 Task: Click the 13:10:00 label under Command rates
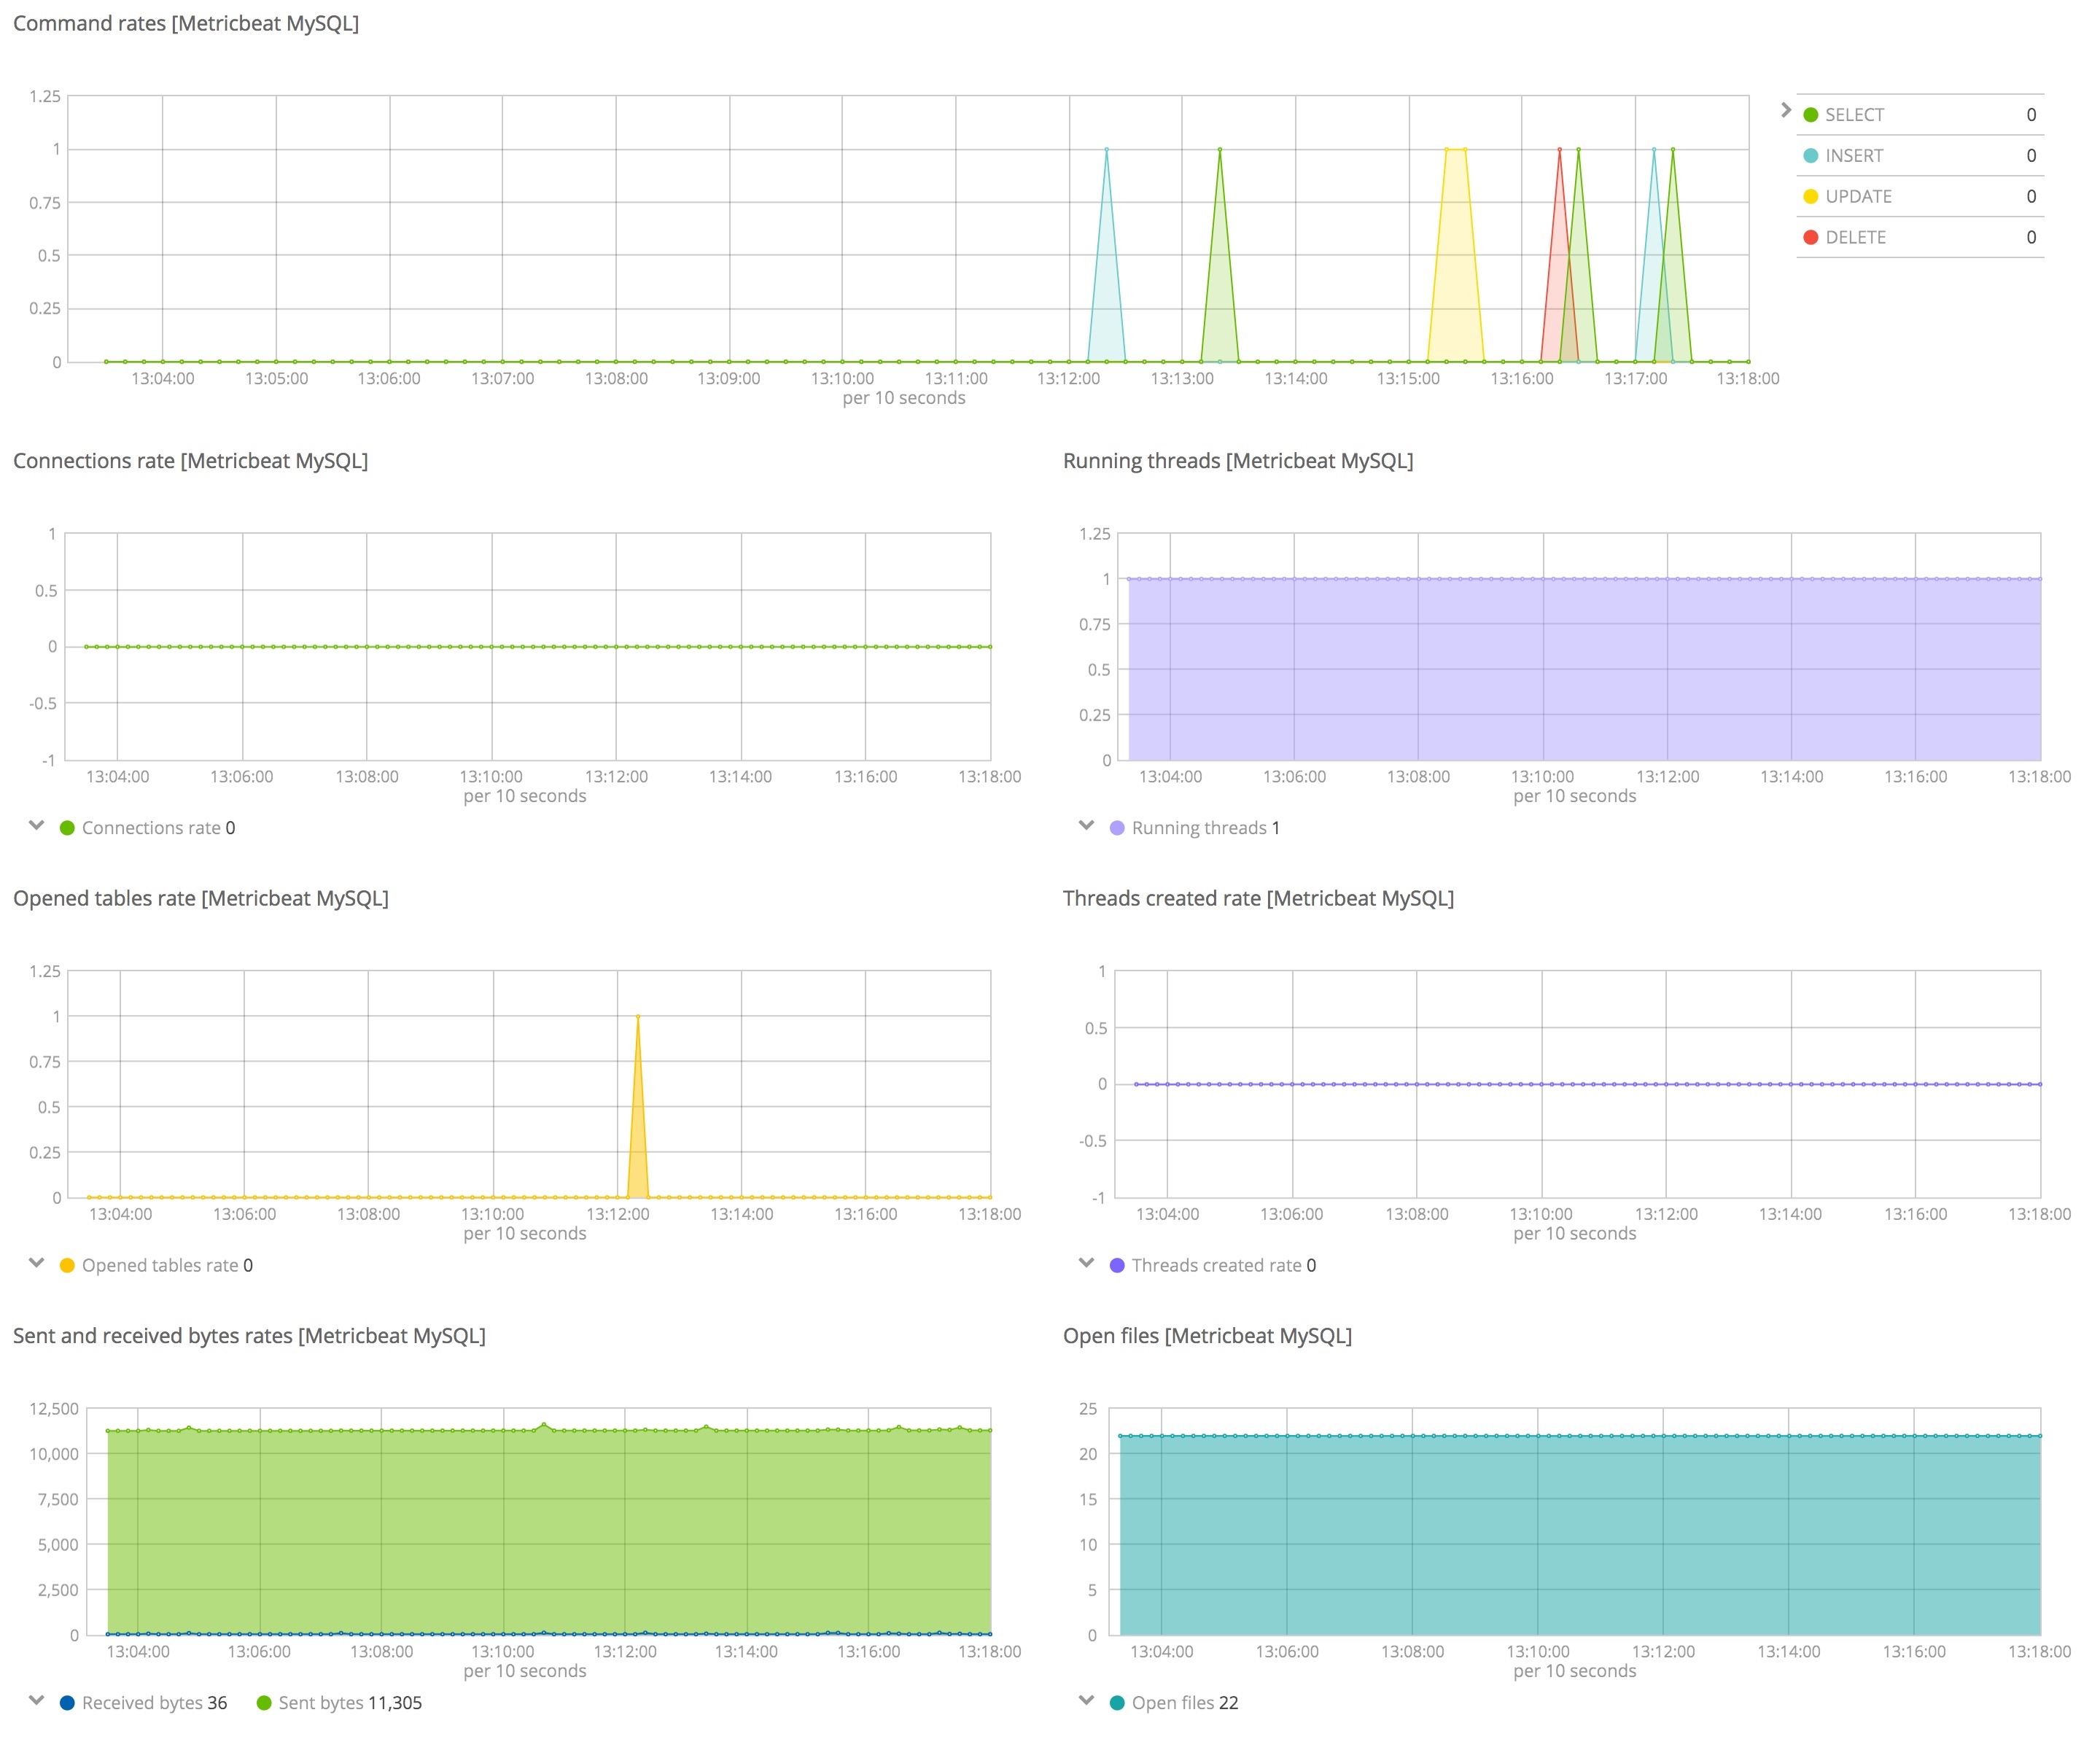click(x=842, y=379)
